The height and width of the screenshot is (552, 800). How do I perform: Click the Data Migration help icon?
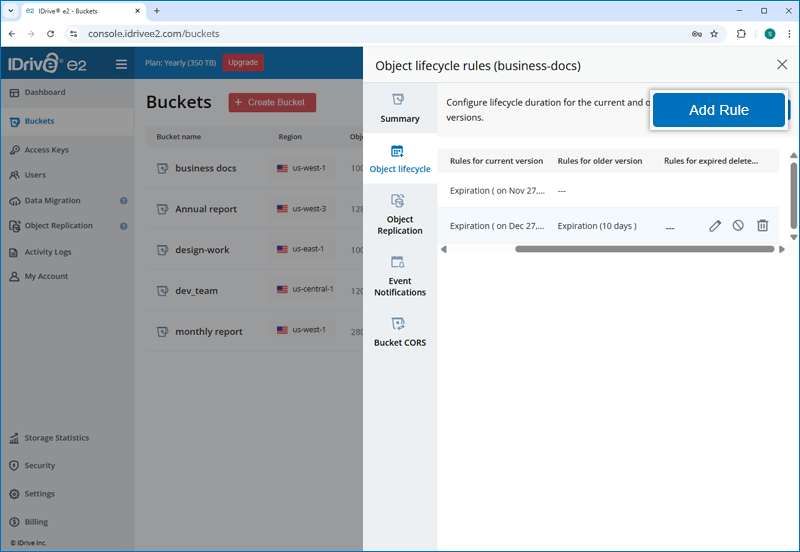[x=124, y=201]
